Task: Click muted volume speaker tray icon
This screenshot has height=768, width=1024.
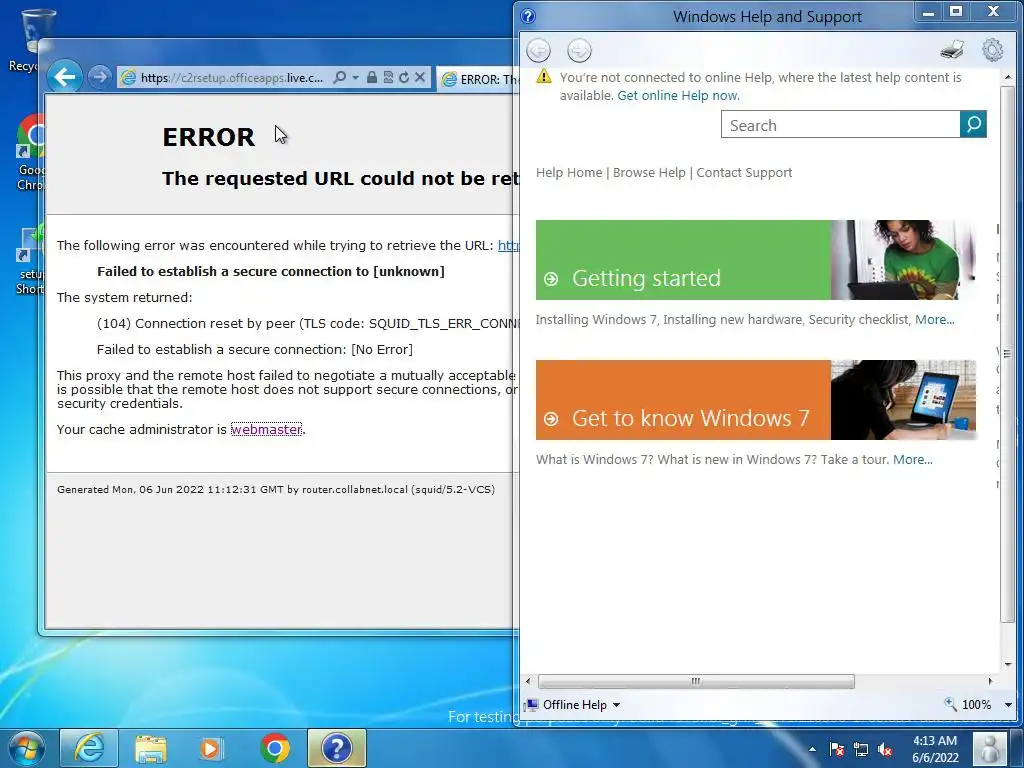Action: pos(886,749)
